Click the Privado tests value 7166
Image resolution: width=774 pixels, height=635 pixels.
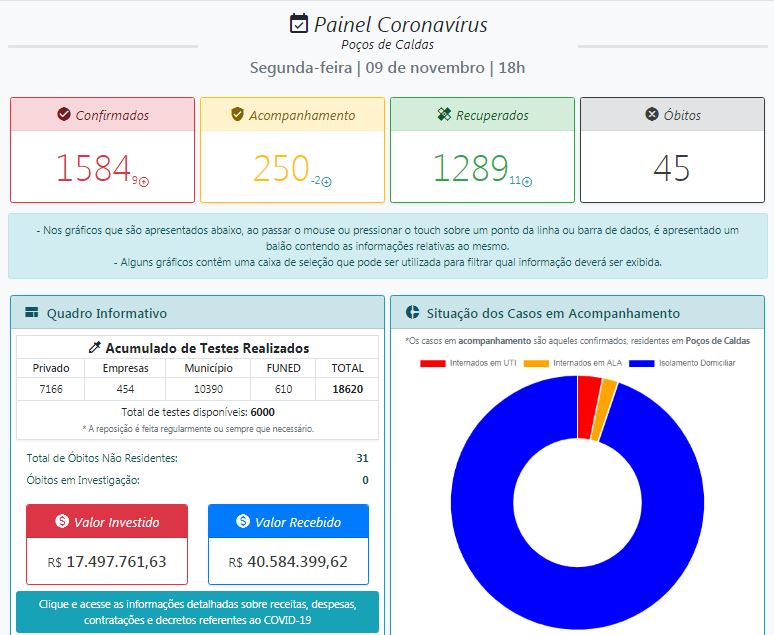51,389
